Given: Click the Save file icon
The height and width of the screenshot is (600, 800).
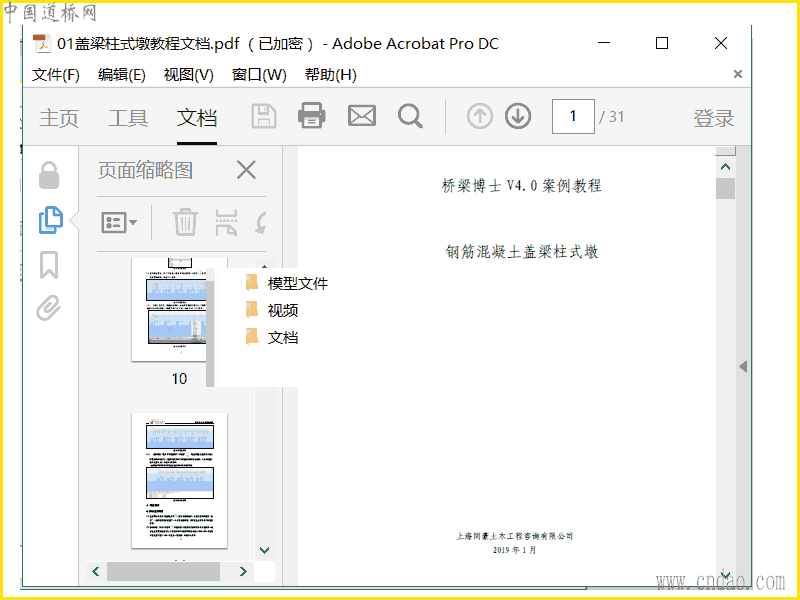Looking at the screenshot, I should pyautogui.click(x=264, y=116).
